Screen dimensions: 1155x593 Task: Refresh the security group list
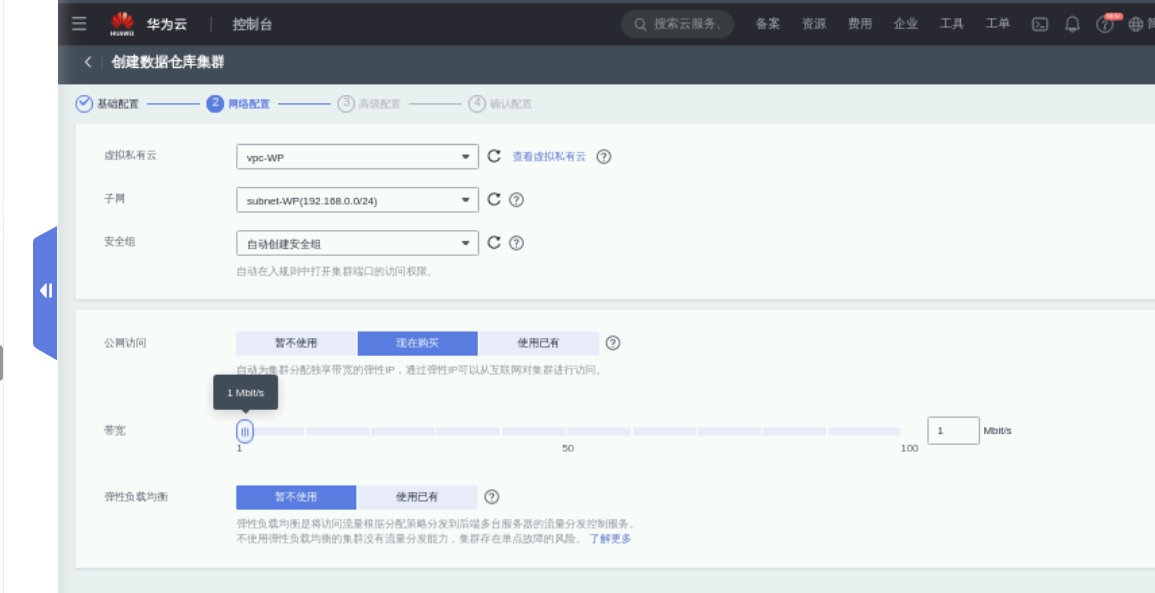pos(494,242)
